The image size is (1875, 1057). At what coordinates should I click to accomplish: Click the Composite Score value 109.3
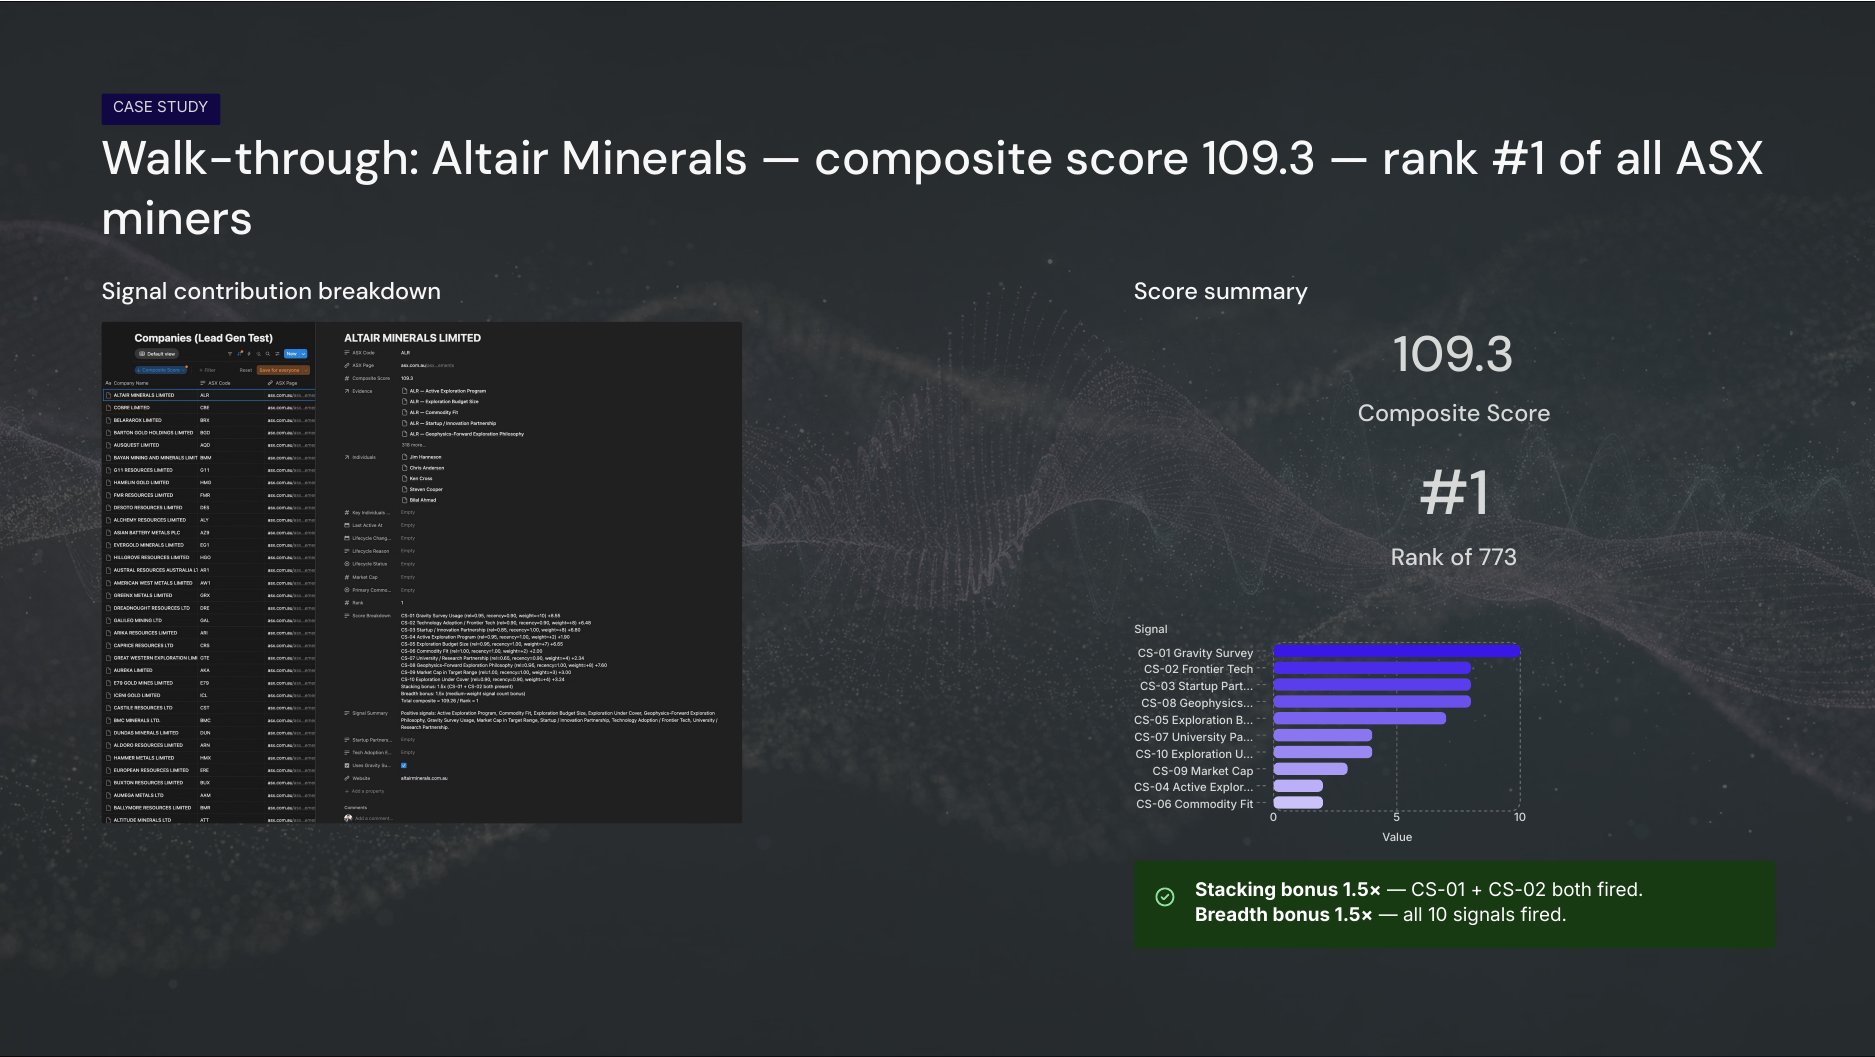[x=407, y=378]
